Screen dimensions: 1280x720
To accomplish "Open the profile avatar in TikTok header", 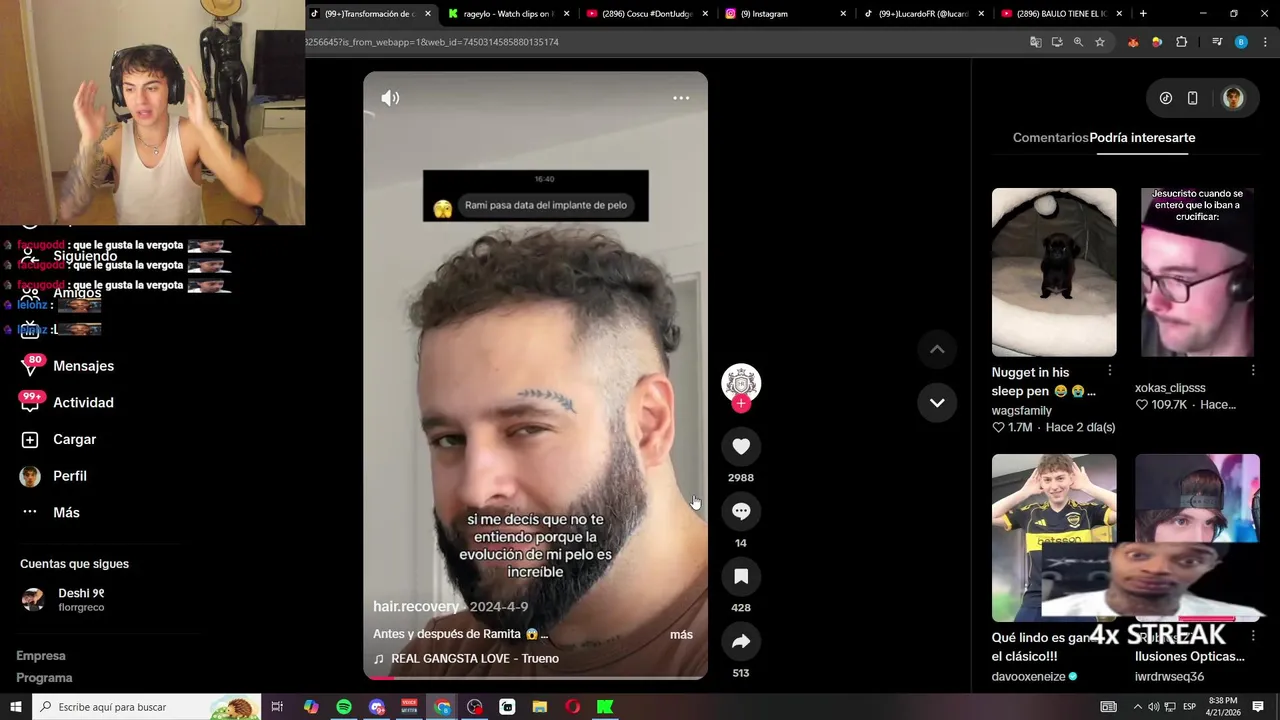I will [1233, 98].
